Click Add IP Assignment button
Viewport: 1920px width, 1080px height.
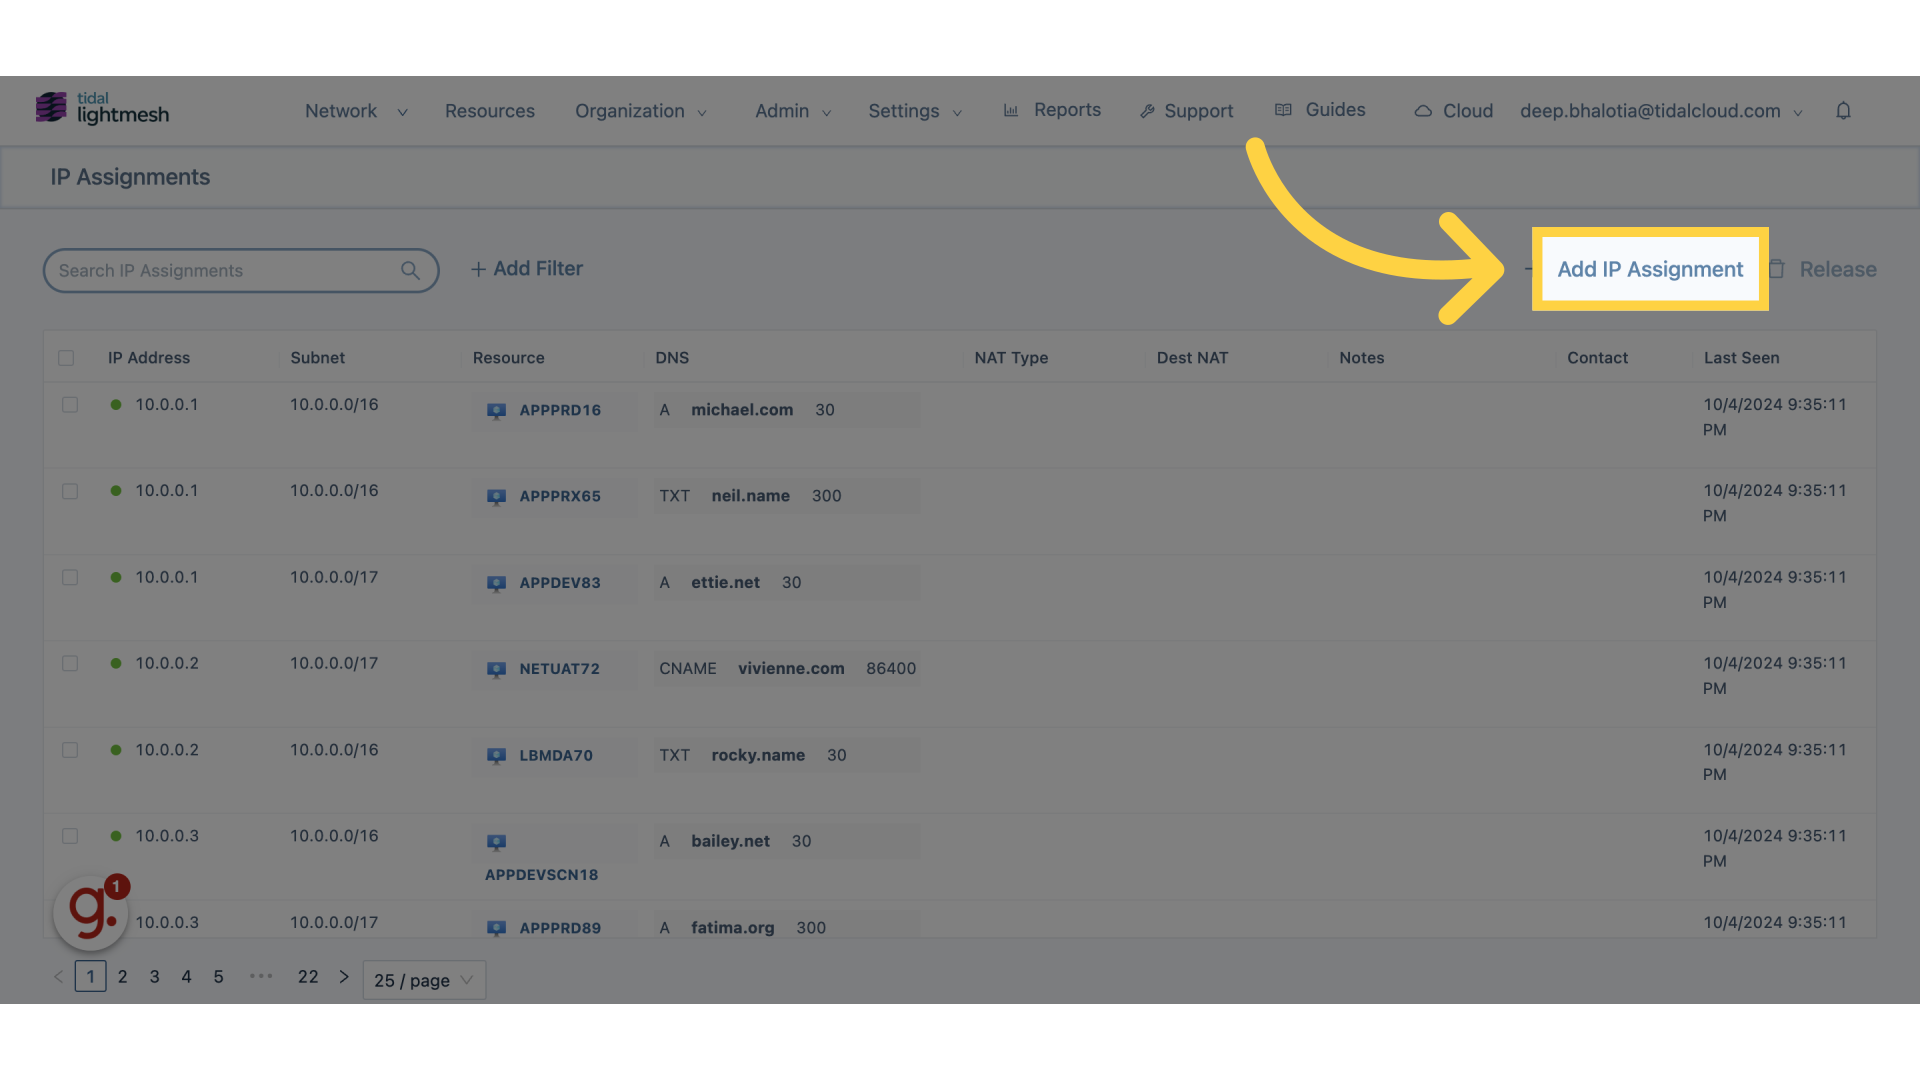[1650, 270]
